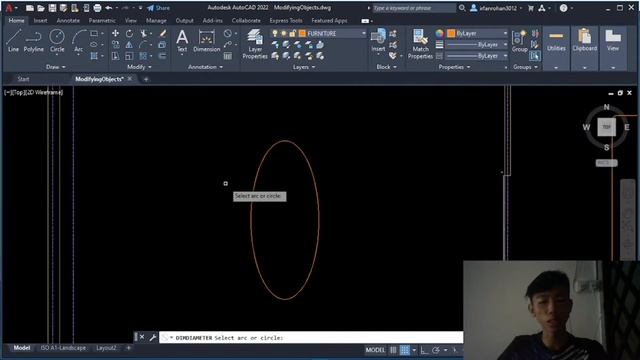640x360 pixels.
Task: Expand the Groups panel
Action: 525,67
